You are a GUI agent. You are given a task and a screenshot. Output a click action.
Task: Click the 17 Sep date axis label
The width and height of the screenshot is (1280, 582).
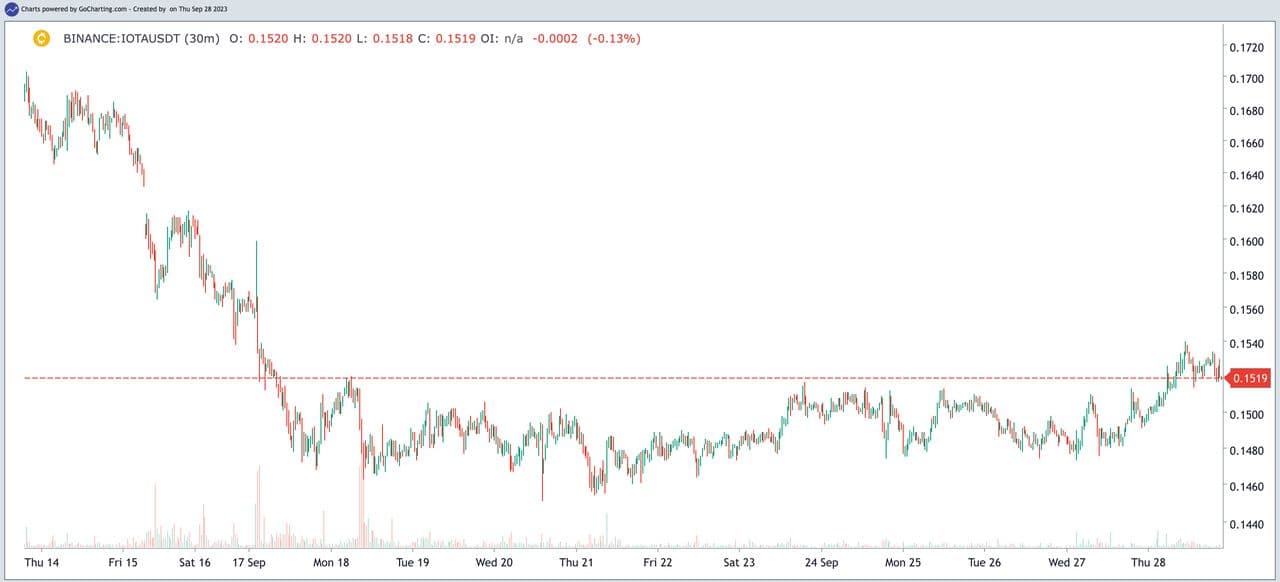click(248, 563)
